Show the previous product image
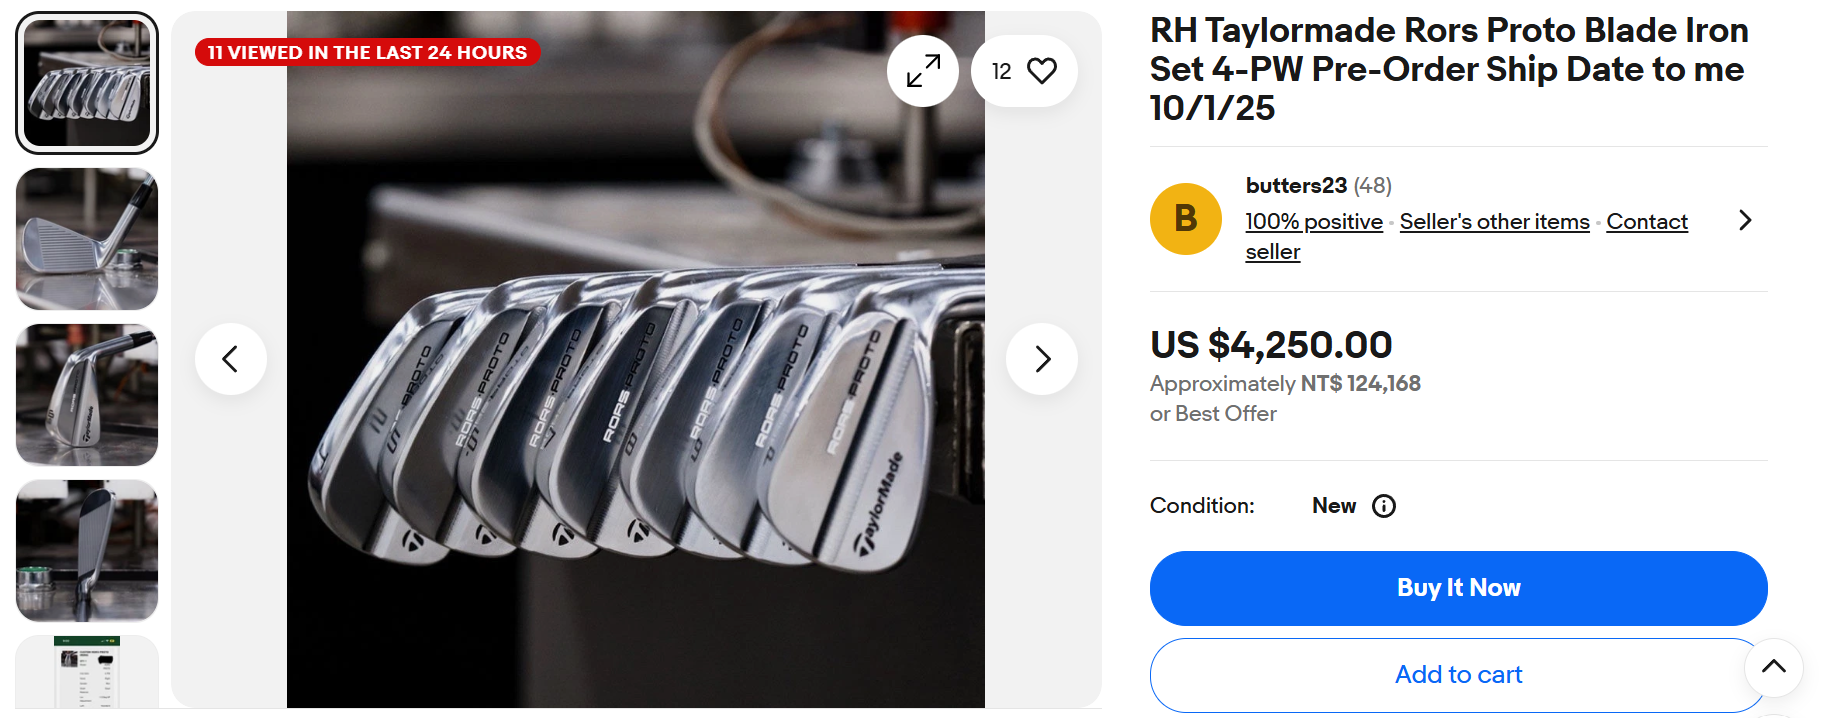Viewport: 1833px width, 718px height. [231, 359]
